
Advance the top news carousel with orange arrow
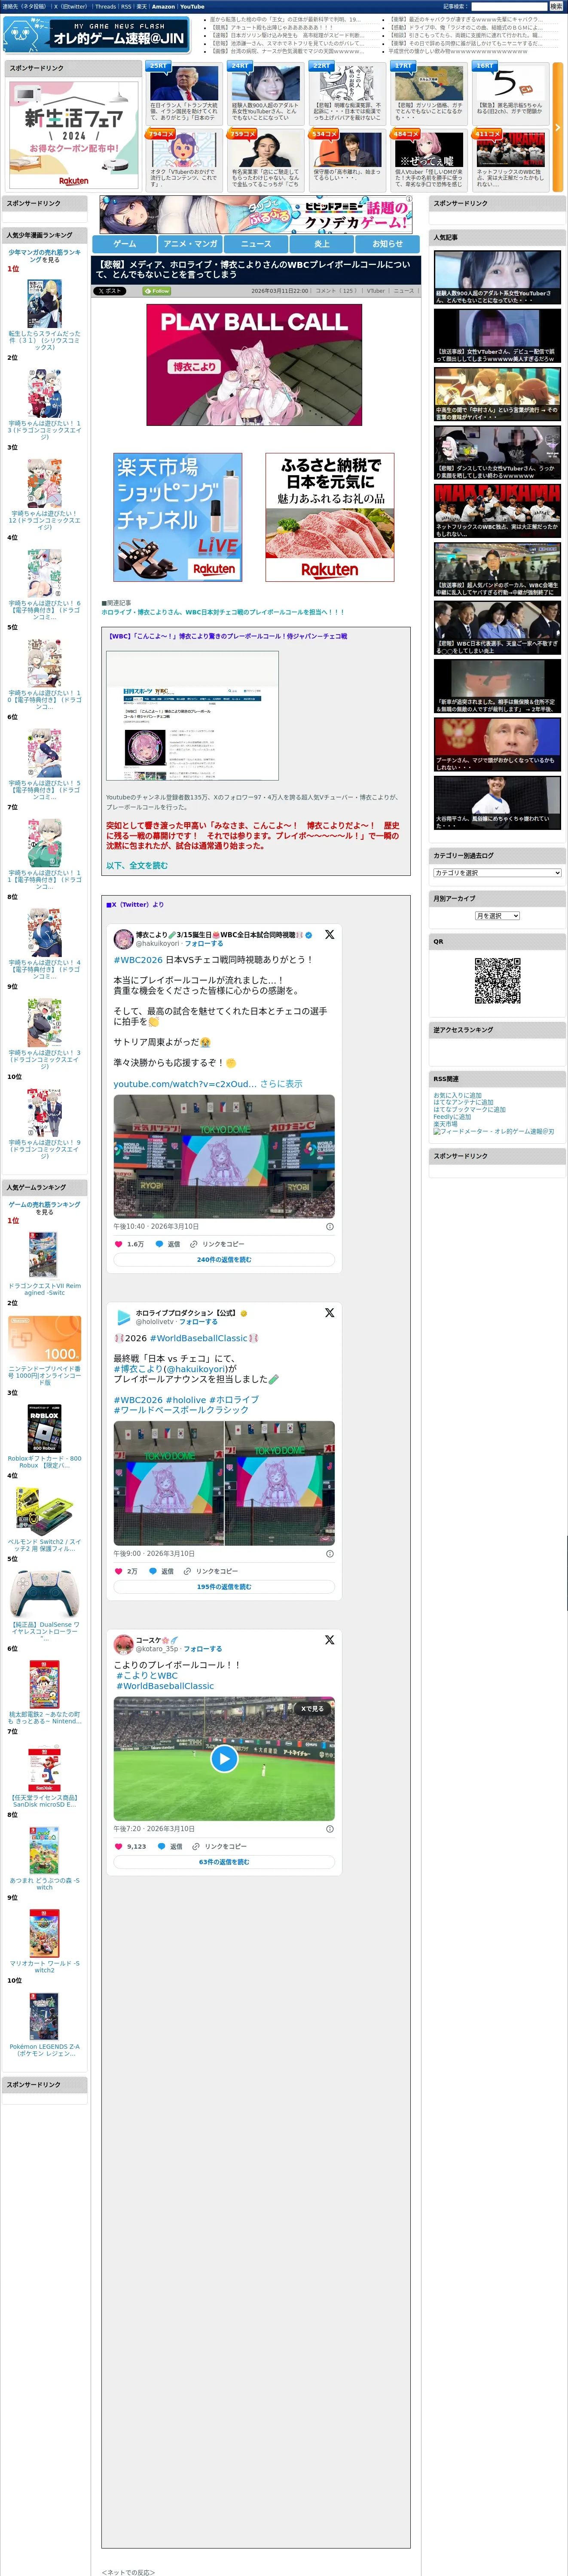[x=558, y=128]
